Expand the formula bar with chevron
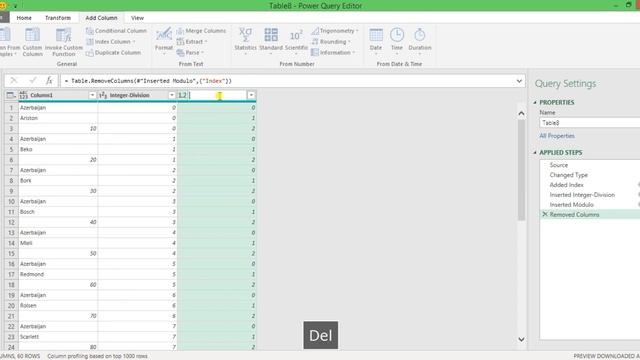 point(519,81)
